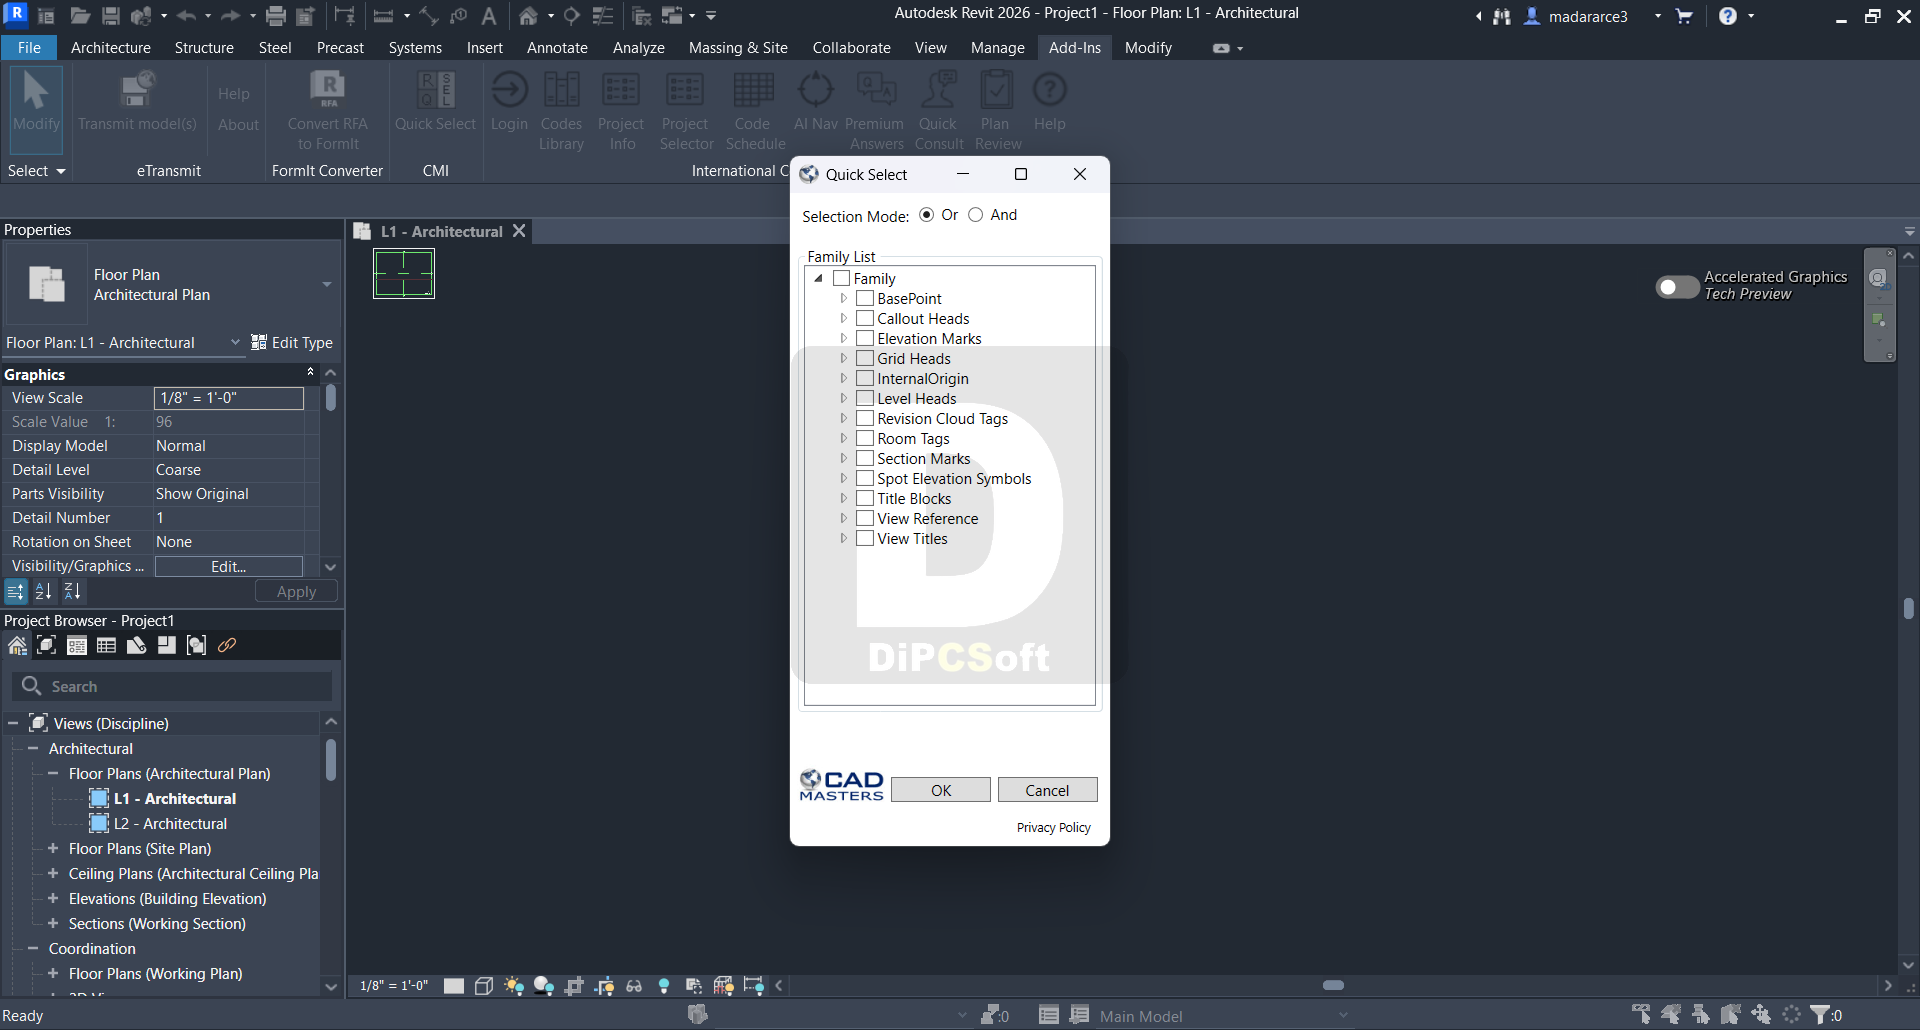This screenshot has height=1030, width=1920.
Task: Click the Autodesk cart icon in title bar
Action: coord(1684,16)
